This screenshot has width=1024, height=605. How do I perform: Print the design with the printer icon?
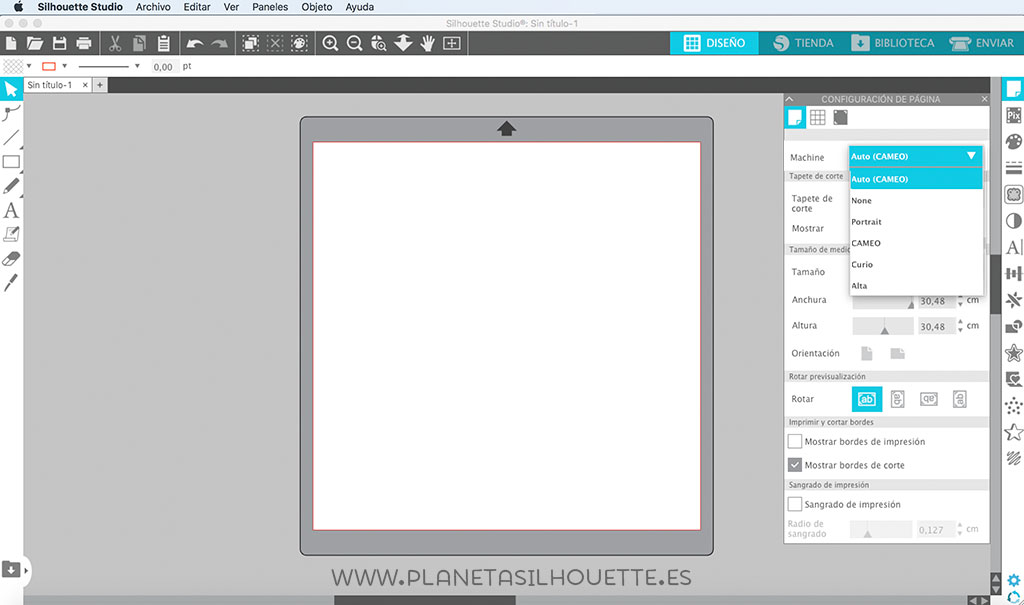84,43
